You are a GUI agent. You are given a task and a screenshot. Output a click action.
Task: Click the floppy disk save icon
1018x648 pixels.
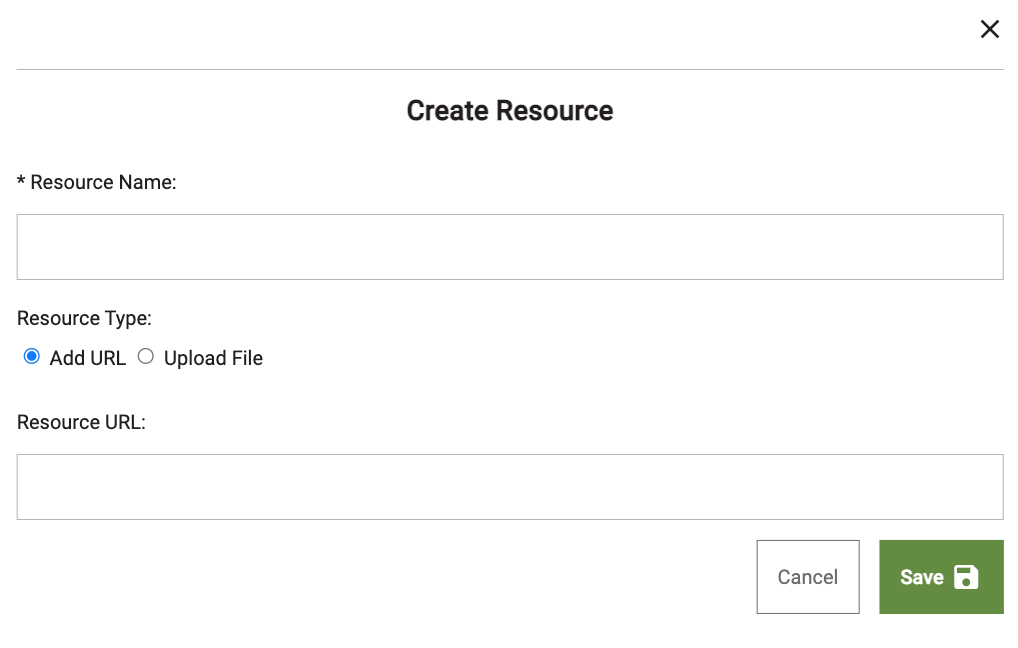point(966,577)
